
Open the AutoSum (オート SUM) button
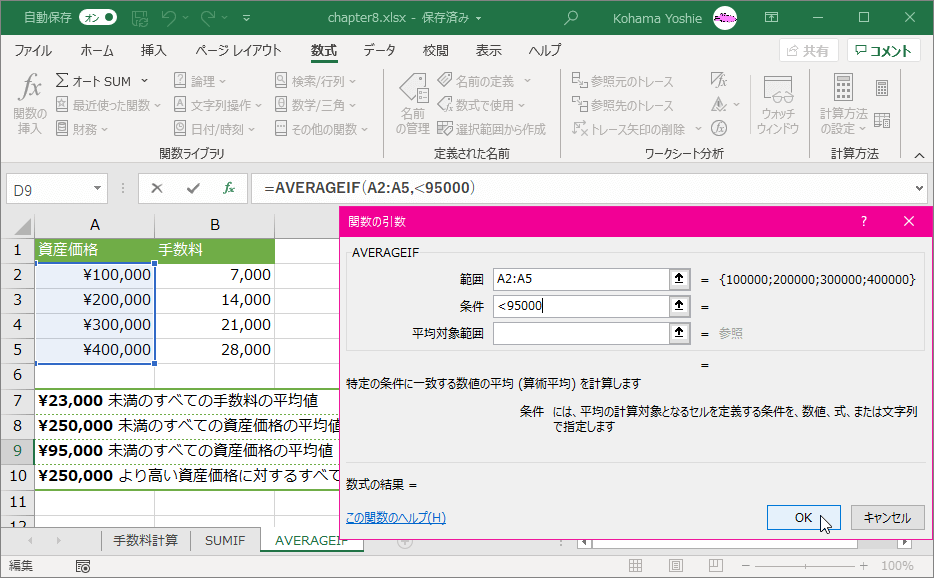tap(94, 81)
